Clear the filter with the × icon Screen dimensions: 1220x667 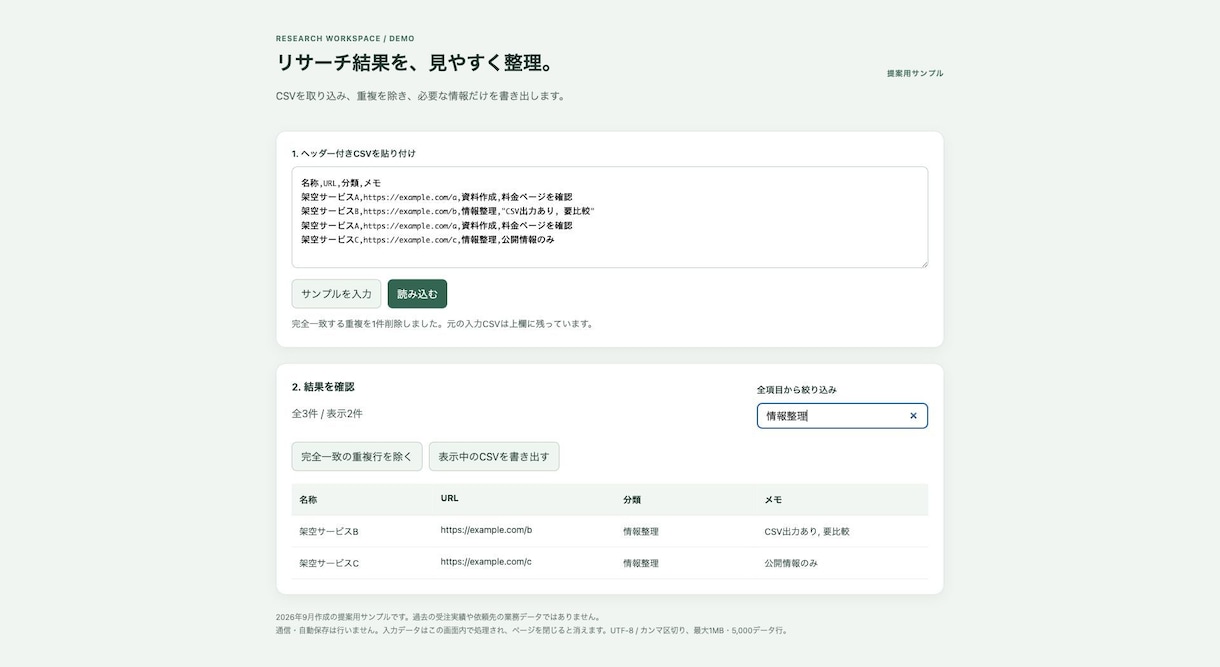(x=913, y=416)
